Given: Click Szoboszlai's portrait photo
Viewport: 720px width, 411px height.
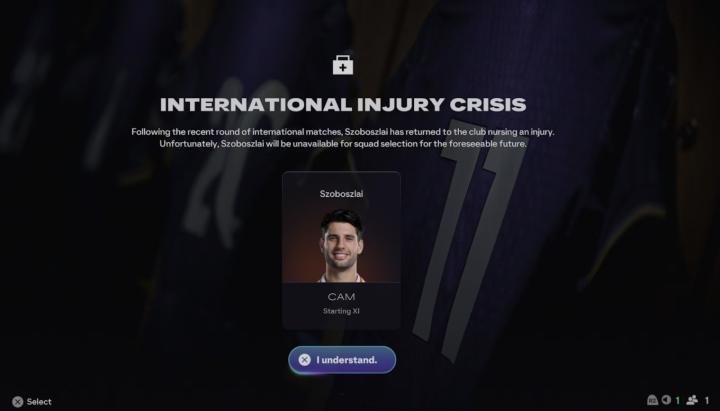Looking at the screenshot, I should 341,246.
